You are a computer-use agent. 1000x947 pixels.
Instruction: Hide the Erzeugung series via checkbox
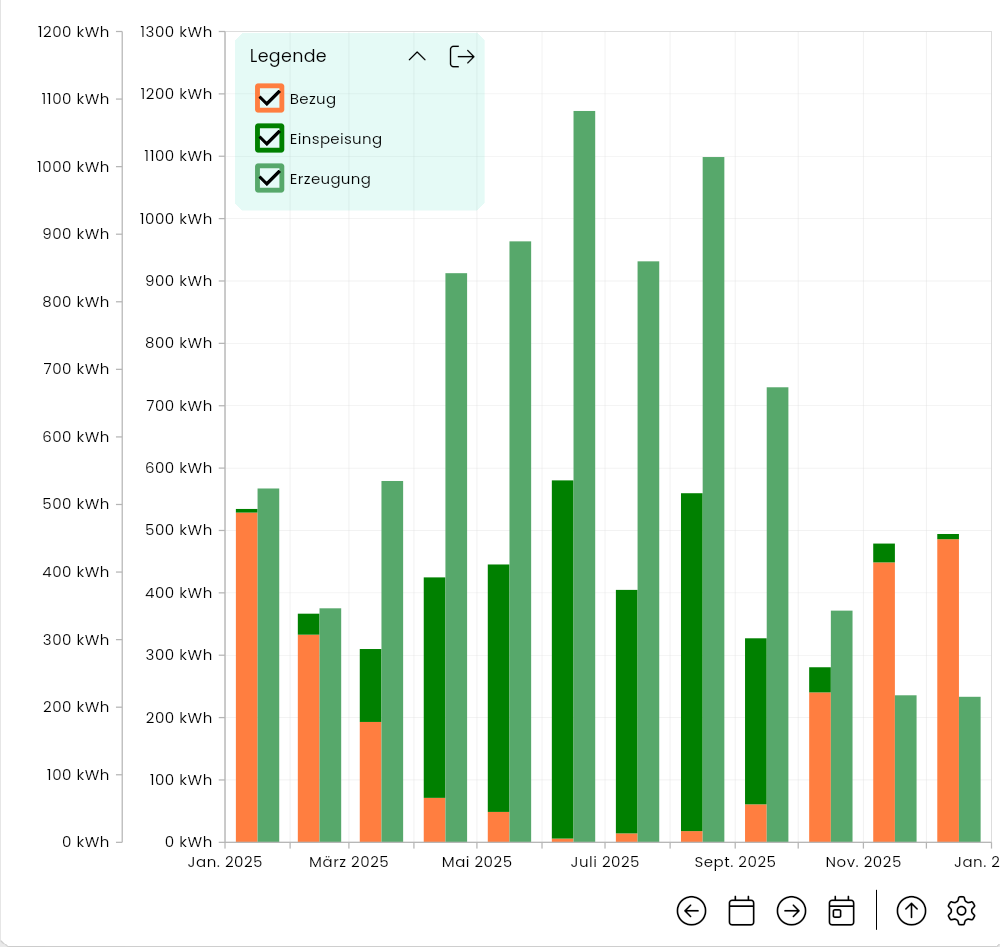(270, 178)
